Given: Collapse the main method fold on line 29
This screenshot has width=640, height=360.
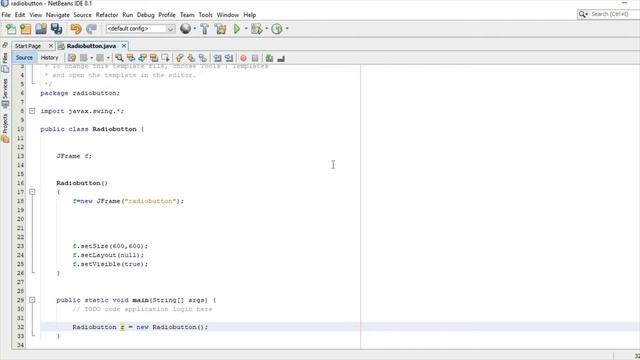Looking at the screenshot, I should pos(32,300).
